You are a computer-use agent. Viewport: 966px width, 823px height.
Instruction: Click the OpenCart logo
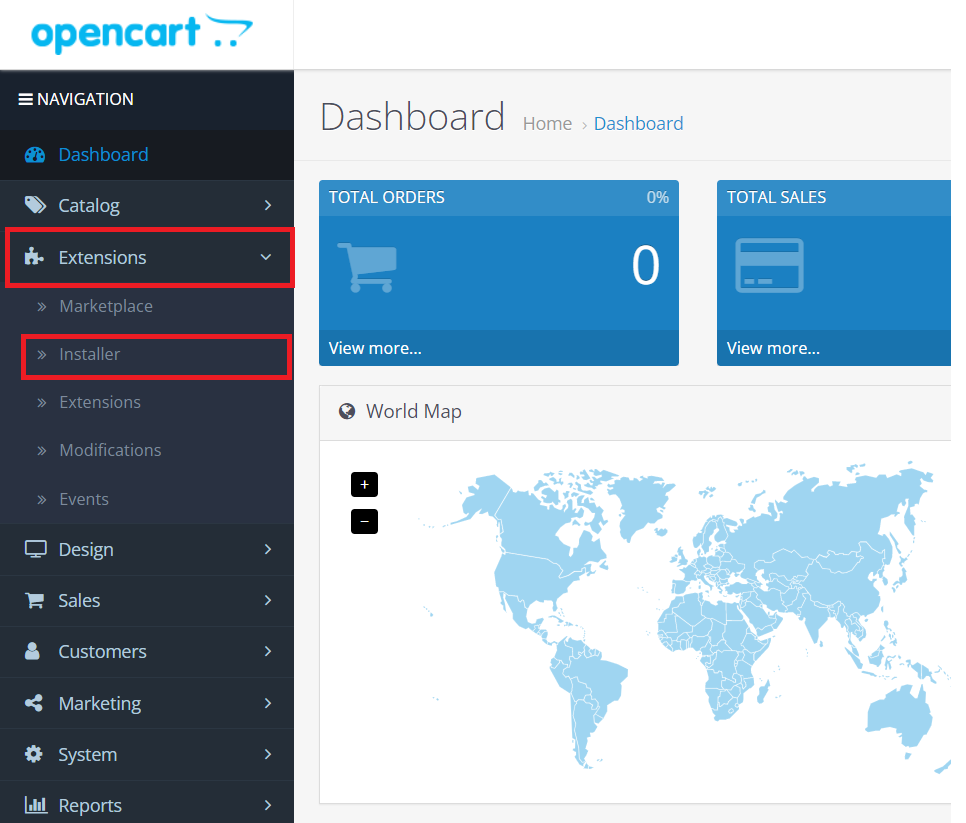click(141, 34)
